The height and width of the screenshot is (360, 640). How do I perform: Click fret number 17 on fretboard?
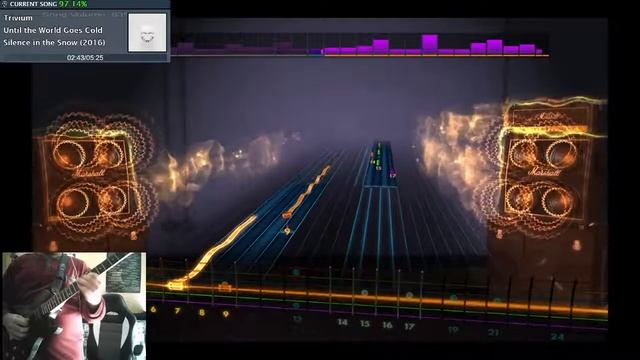[409, 326]
